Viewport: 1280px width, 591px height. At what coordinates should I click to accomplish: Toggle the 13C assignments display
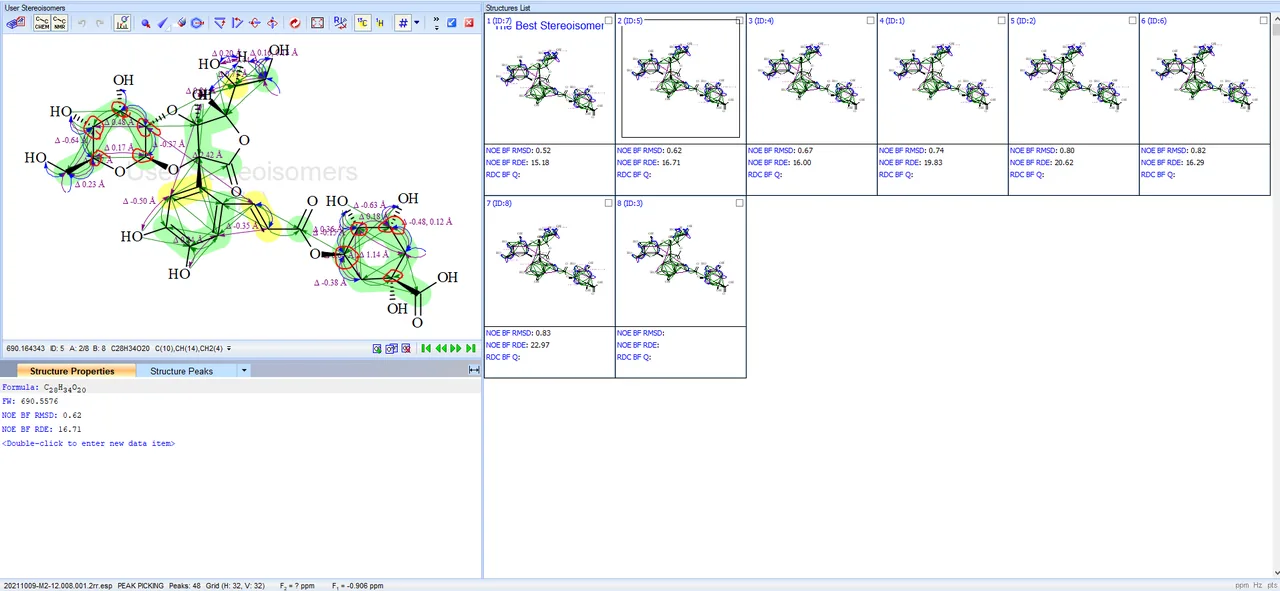(x=362, y=23)
